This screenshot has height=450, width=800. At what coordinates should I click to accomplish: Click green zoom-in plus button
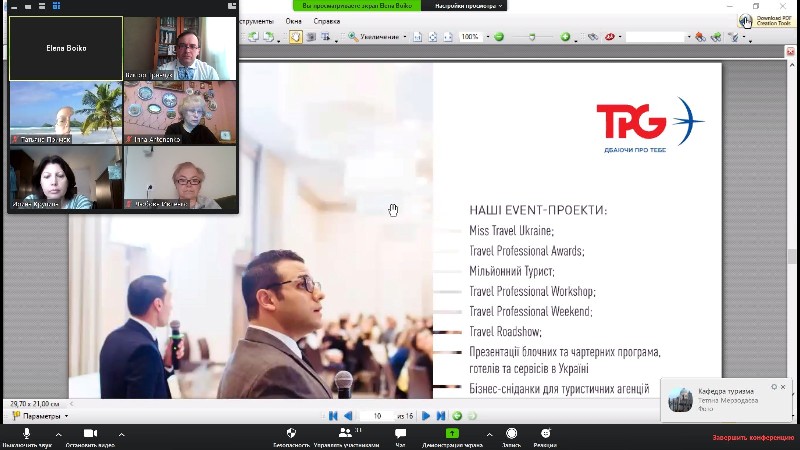click(565, 37)
